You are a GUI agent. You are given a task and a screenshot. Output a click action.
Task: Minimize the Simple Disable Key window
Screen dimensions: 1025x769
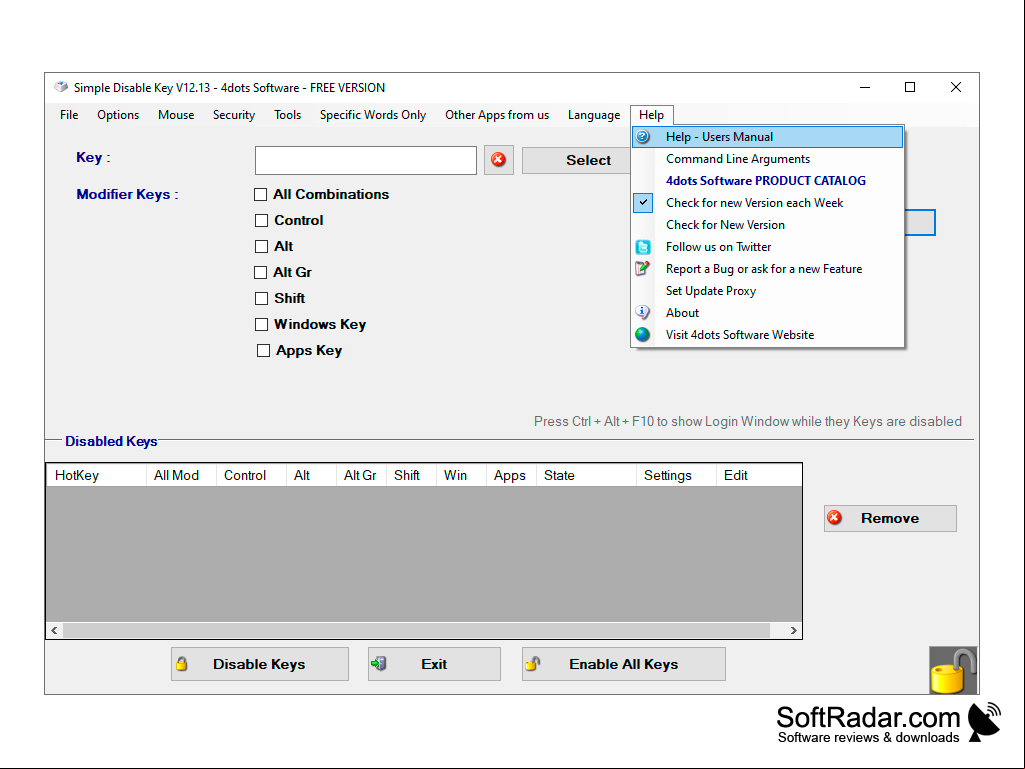point(865,88)
